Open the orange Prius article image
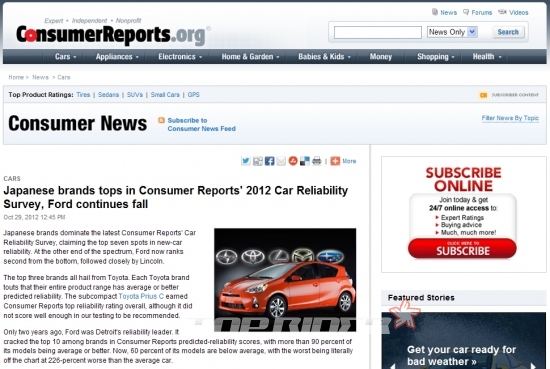550x369 pixels. [x=285, y=280]
